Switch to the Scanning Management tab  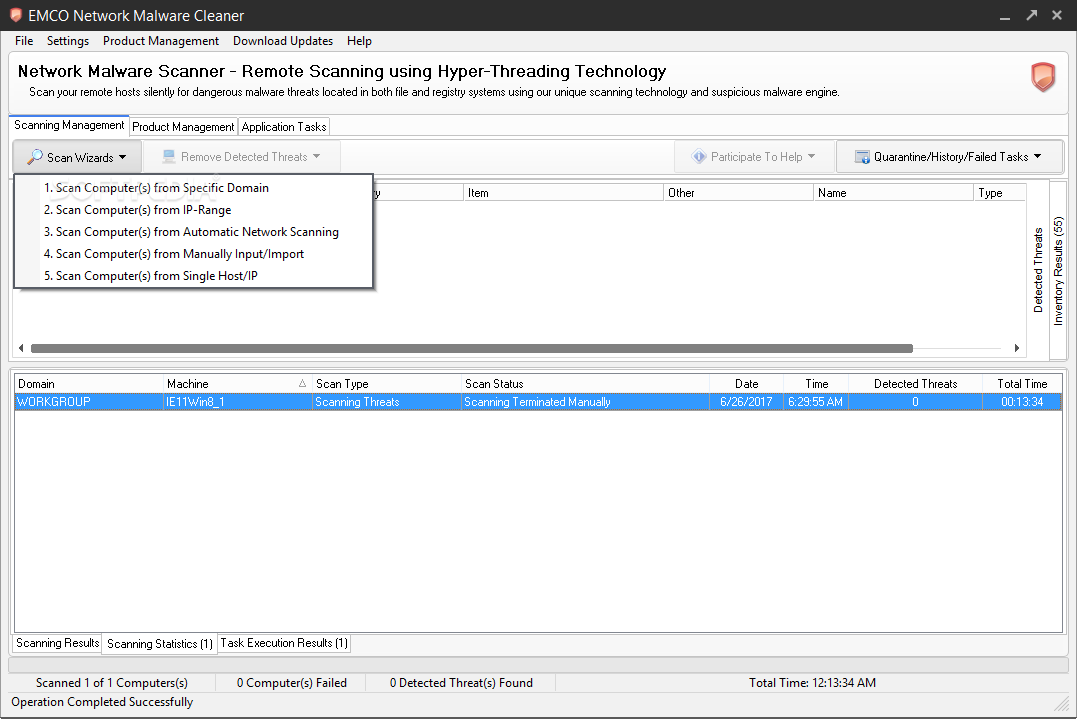[69, 125]
